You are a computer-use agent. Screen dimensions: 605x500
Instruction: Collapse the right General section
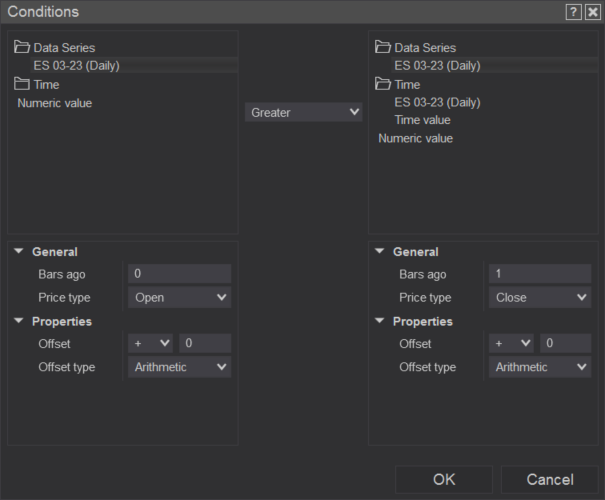coord(380,251)
